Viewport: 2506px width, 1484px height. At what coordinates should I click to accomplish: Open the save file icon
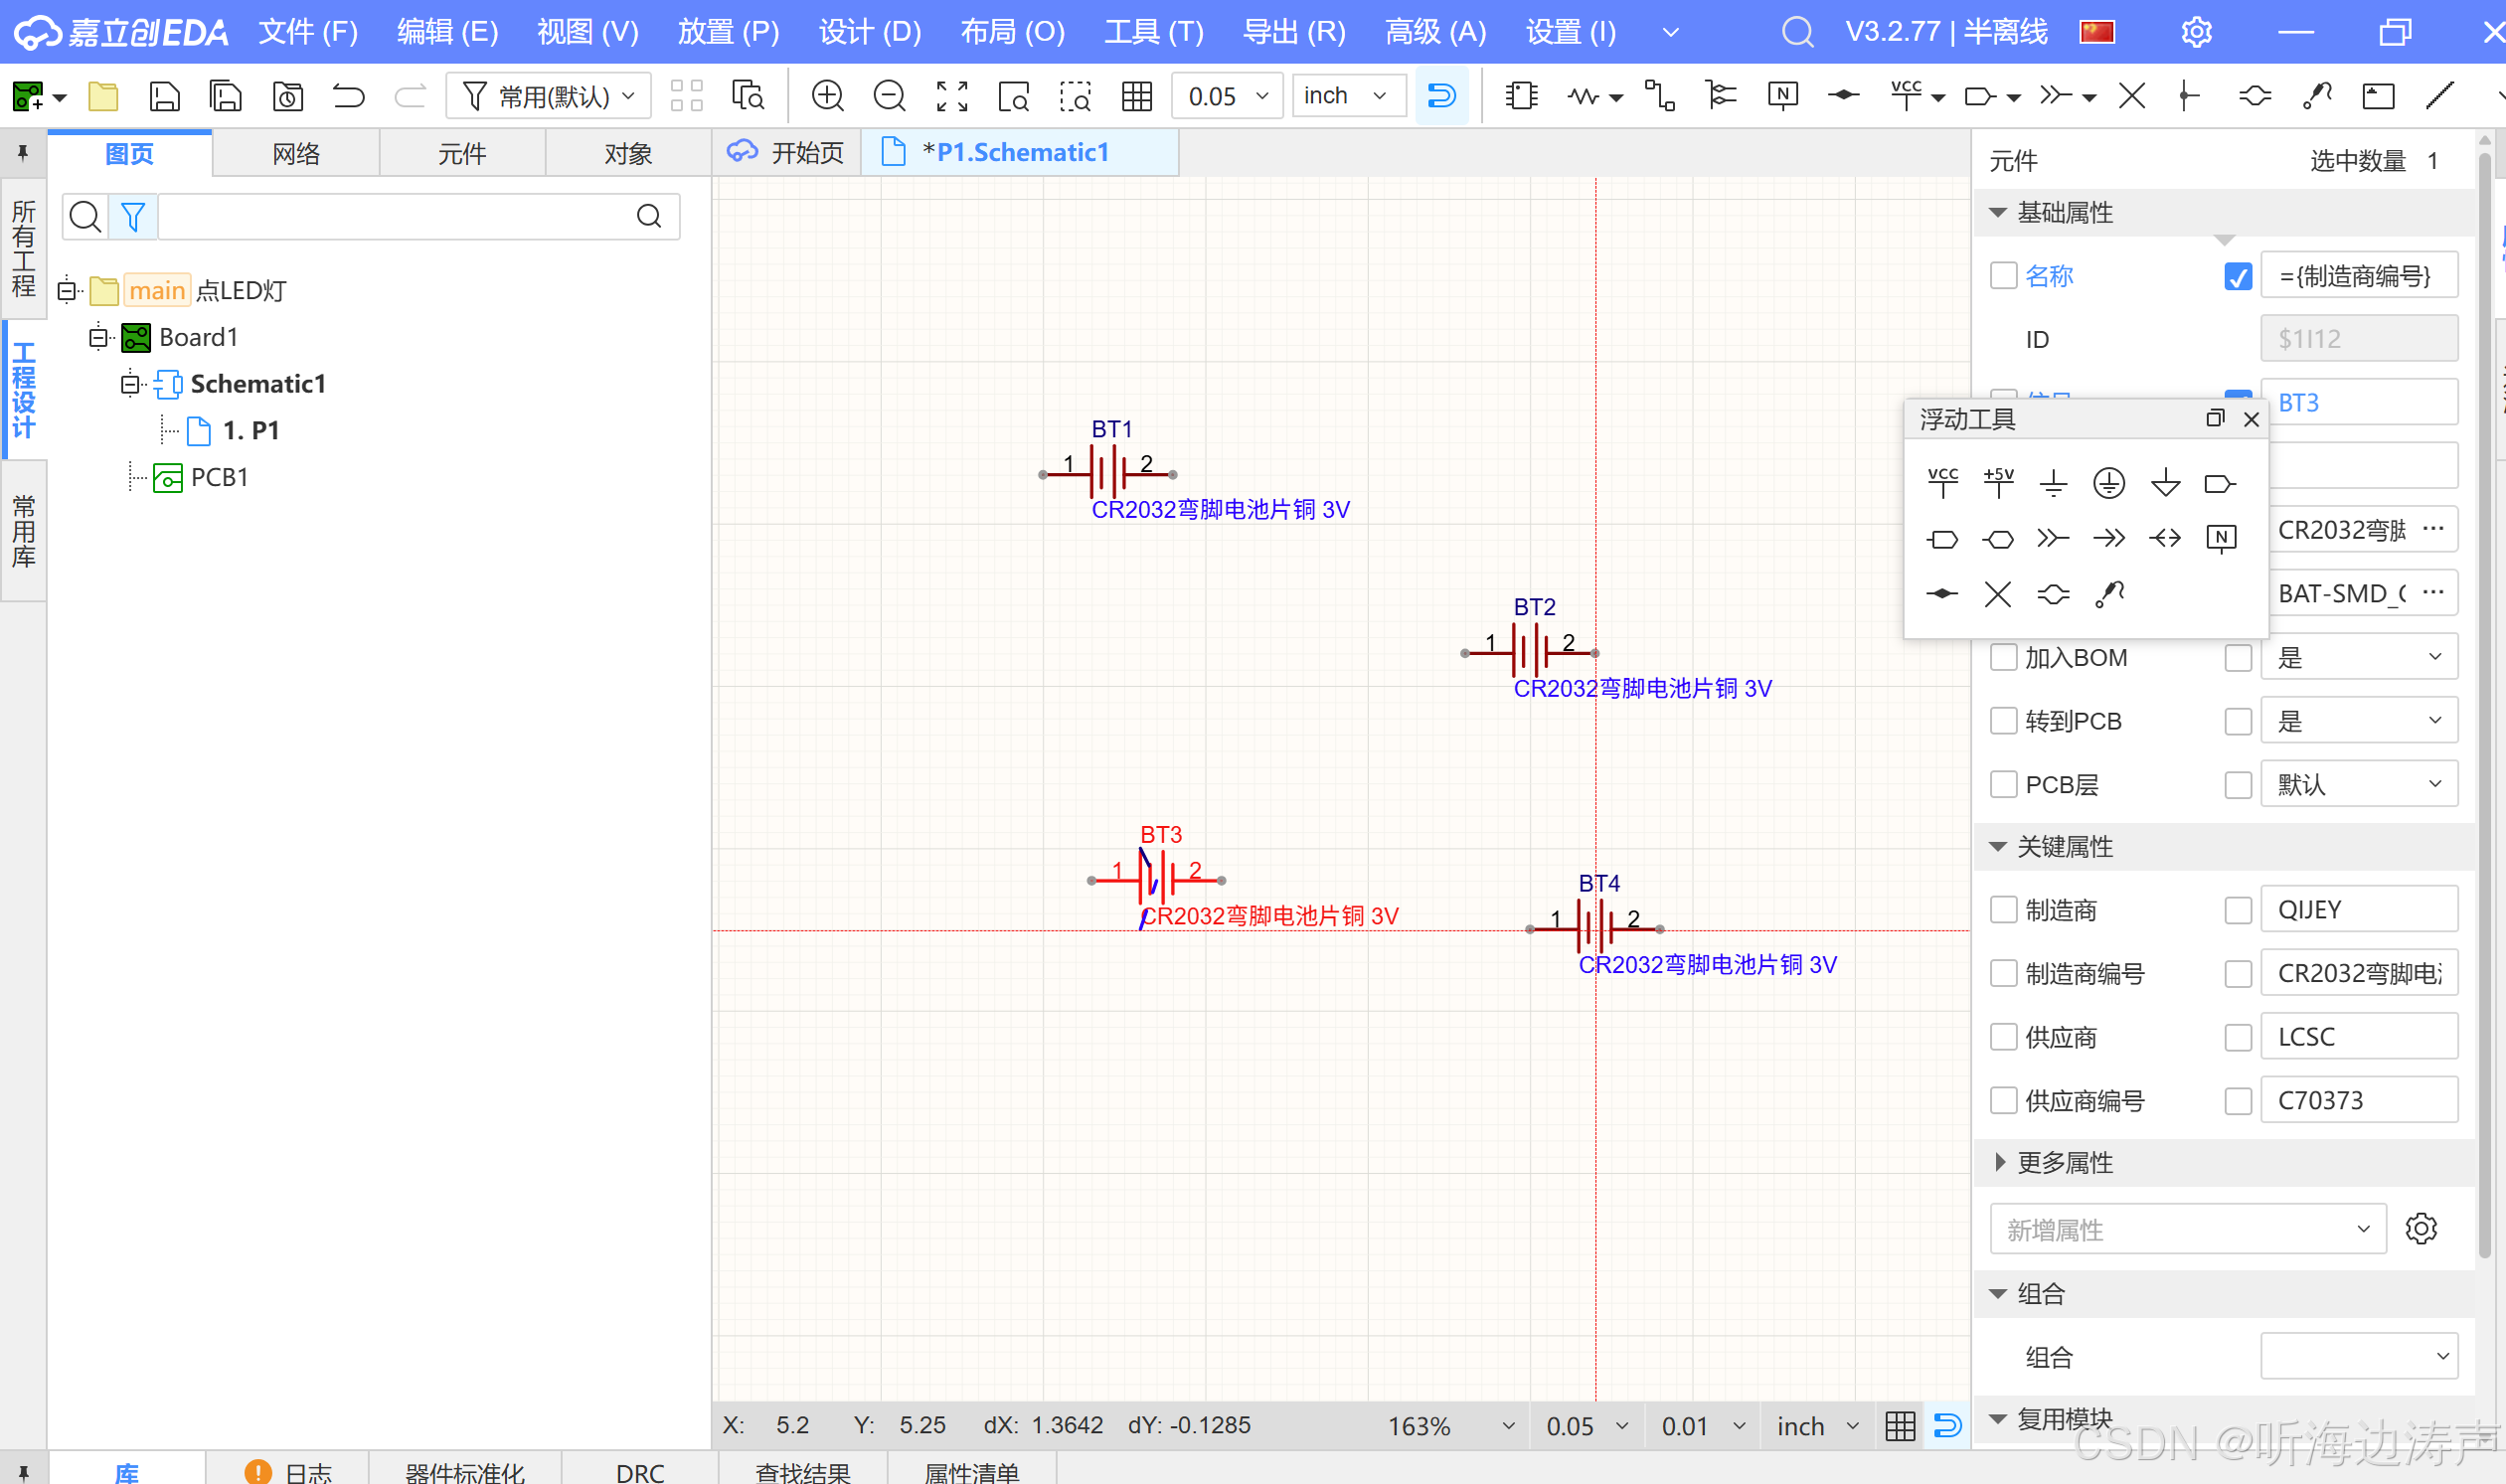(164, 96)
